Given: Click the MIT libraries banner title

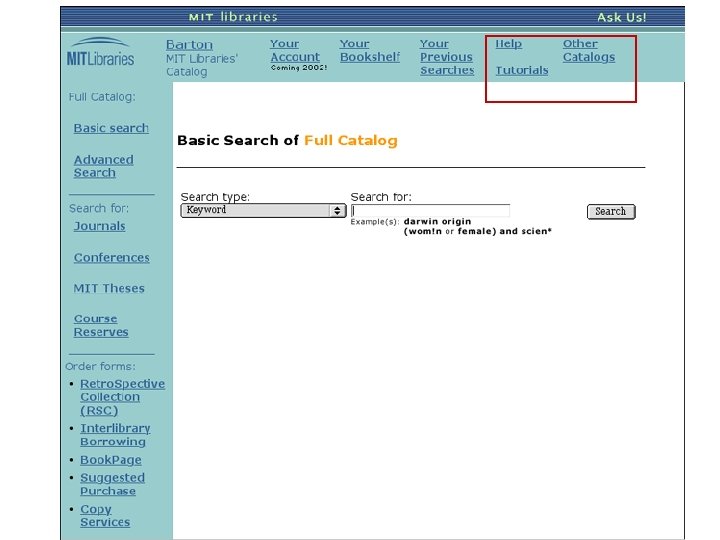Looking at the screenshot, I should coord(233,17).
